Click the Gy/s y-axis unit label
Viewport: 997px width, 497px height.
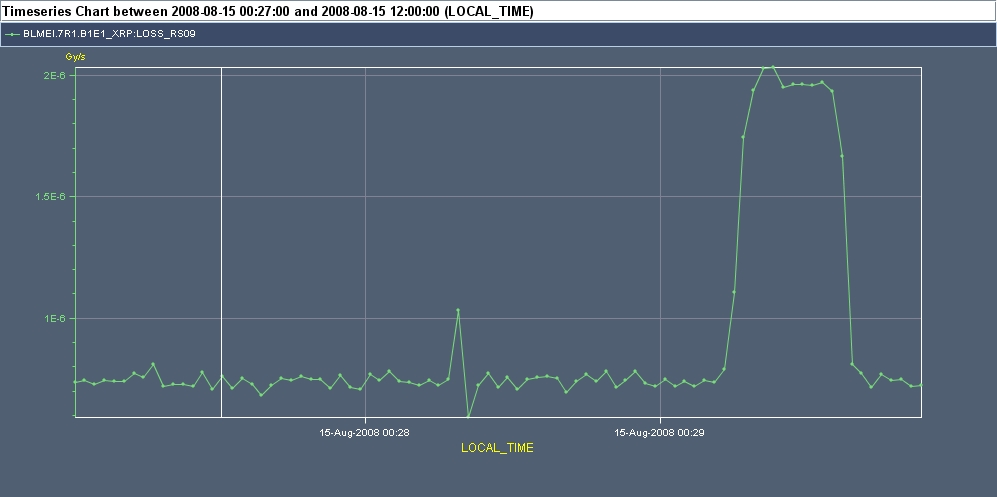click(x=75, y=57)
